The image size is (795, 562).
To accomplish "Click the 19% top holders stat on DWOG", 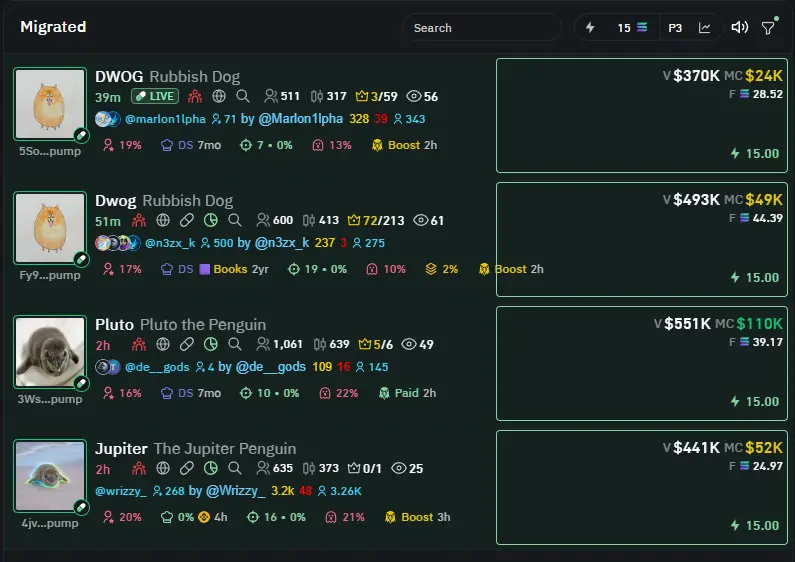I will pyautogui.click(x=122, y=145).
